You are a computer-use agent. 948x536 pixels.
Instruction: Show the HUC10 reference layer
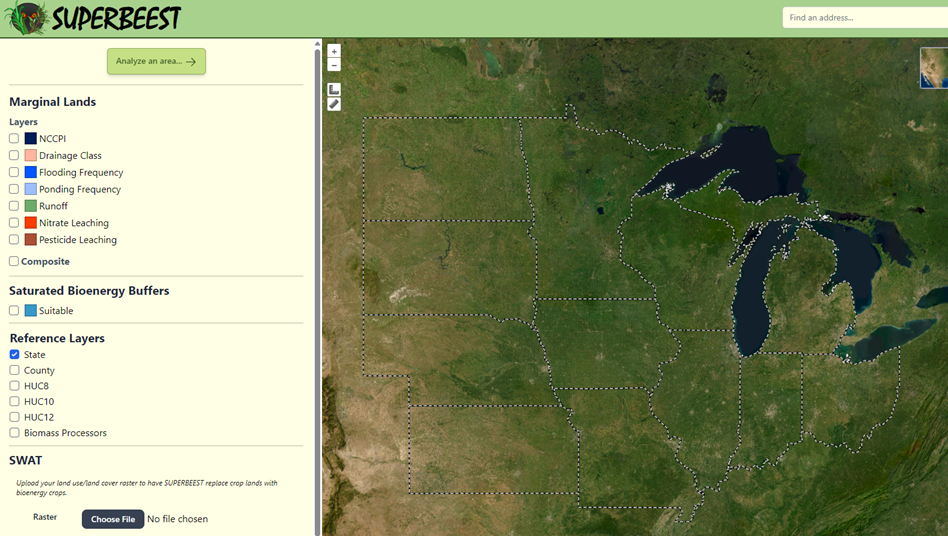point(15,401)
